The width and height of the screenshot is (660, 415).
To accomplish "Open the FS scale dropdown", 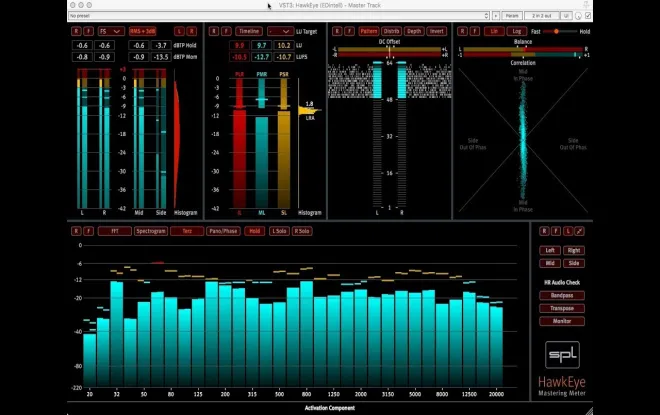I will click(110, 31).
